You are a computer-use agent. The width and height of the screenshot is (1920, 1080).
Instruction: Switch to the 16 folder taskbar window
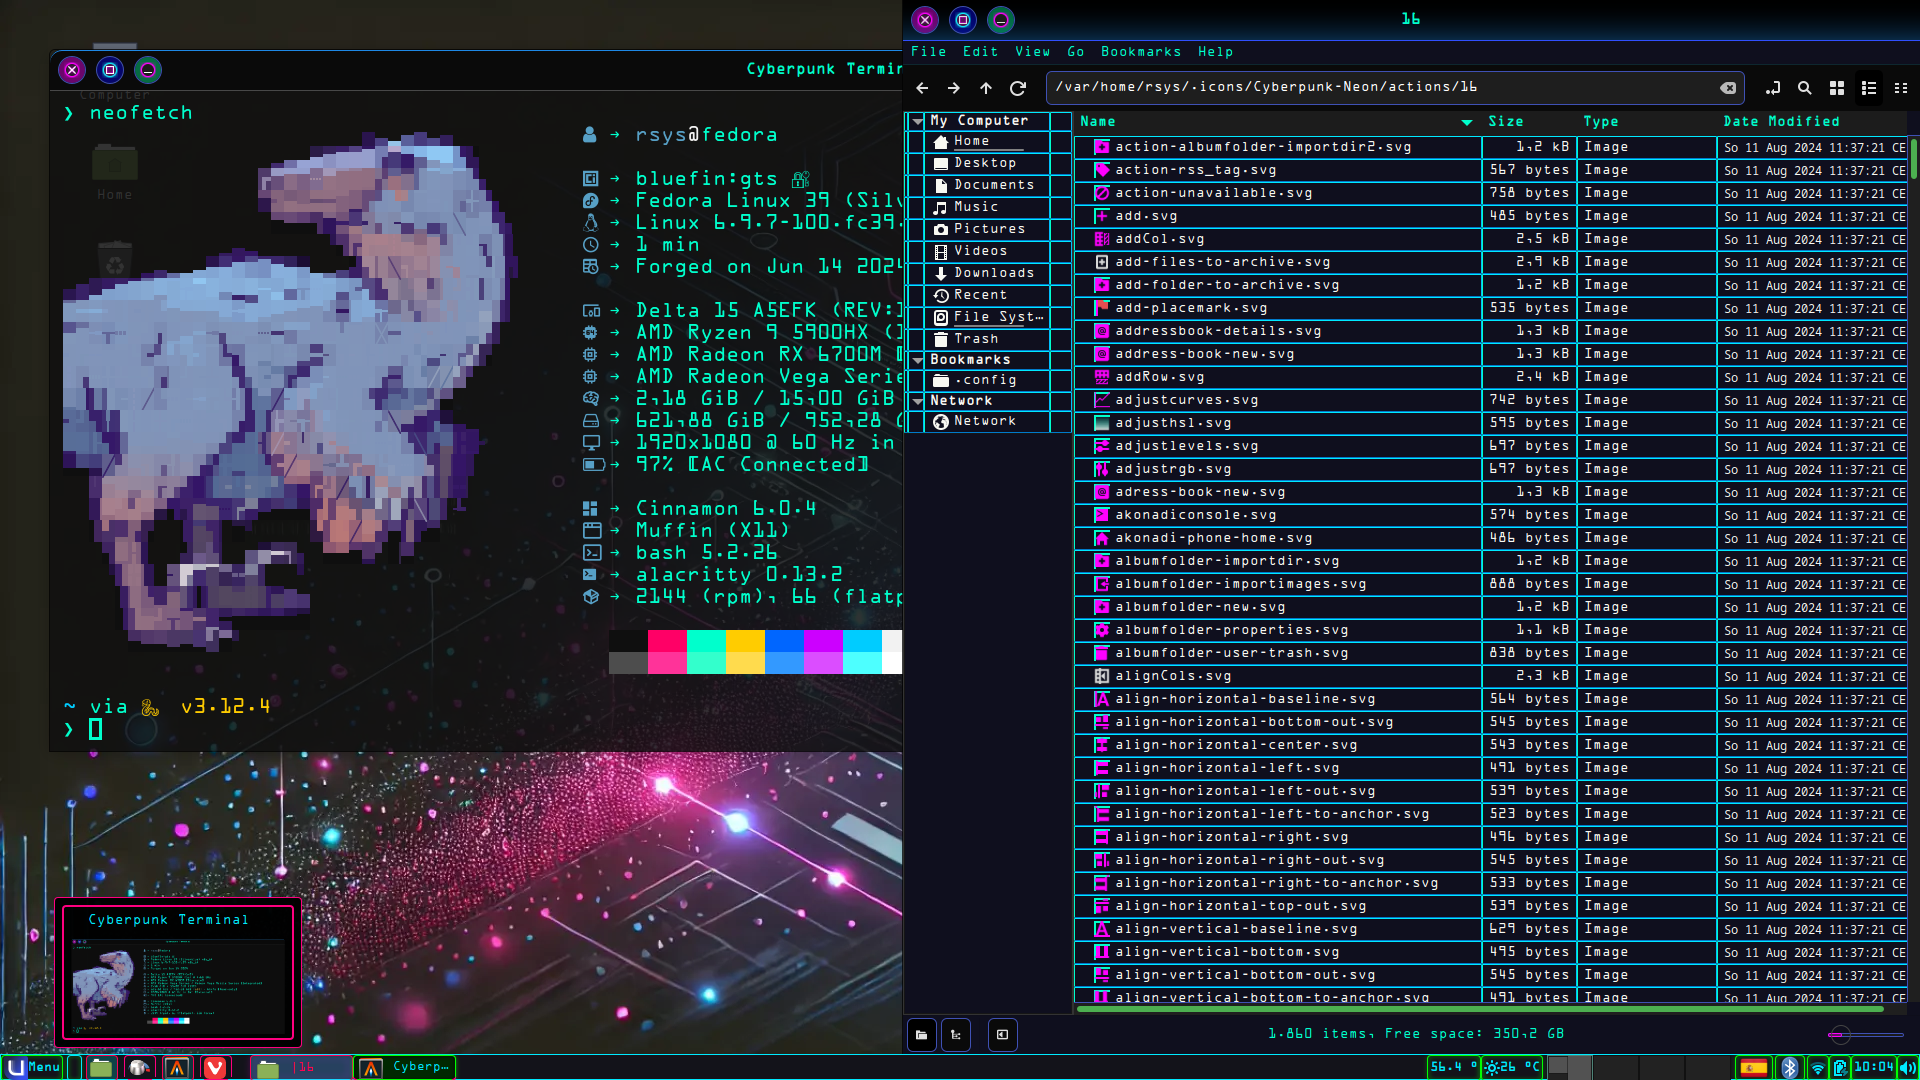pos(300,1067)
